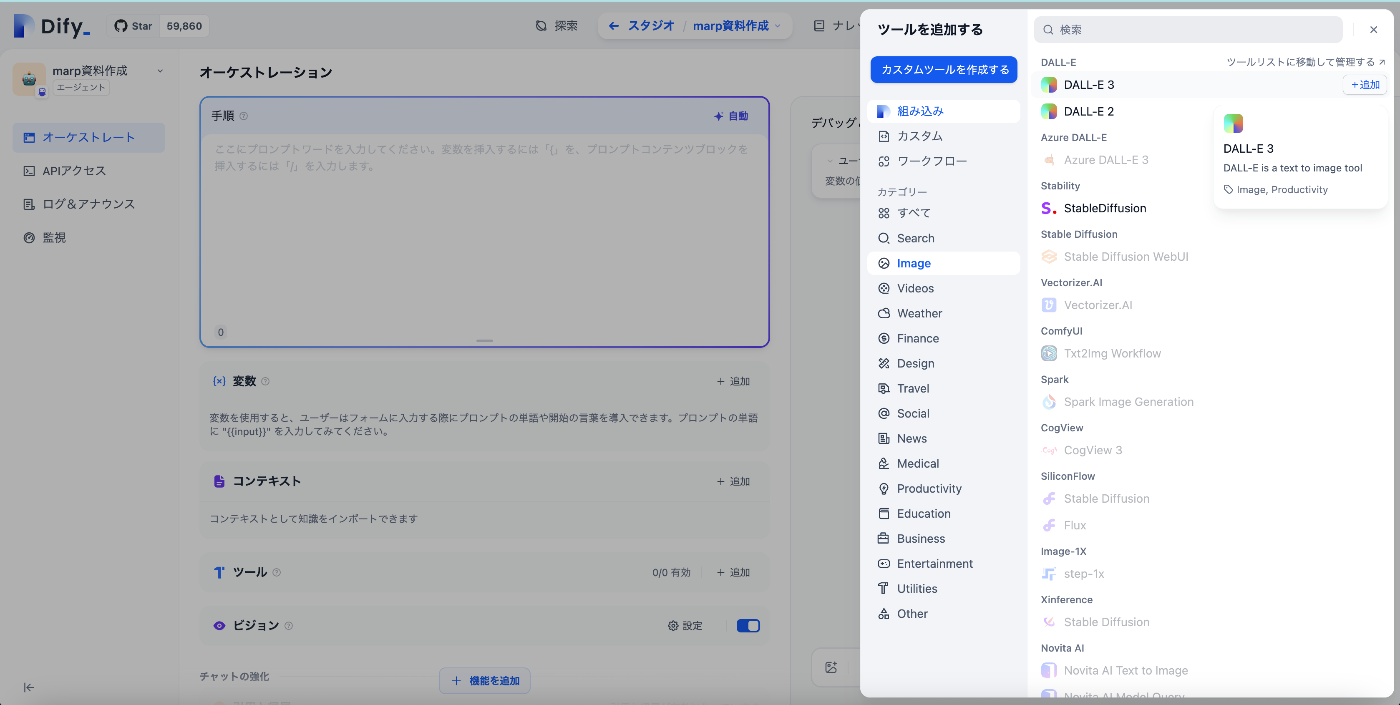
Task: Click the 機能を追加 button
Action: (x=485, y=681)
